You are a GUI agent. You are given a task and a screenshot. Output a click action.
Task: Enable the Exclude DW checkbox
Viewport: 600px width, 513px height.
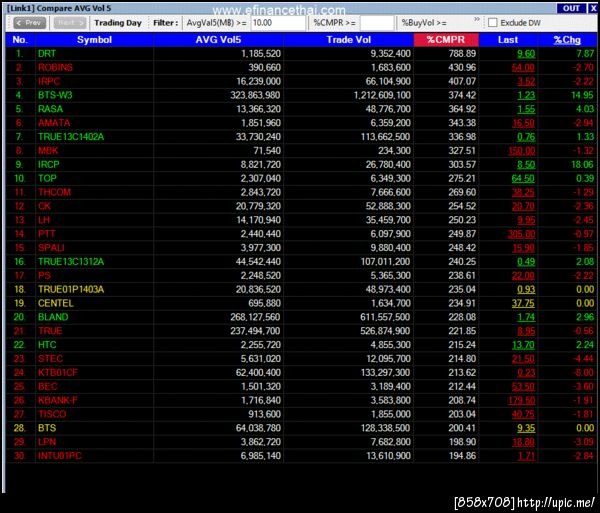[x=493, y=23]
